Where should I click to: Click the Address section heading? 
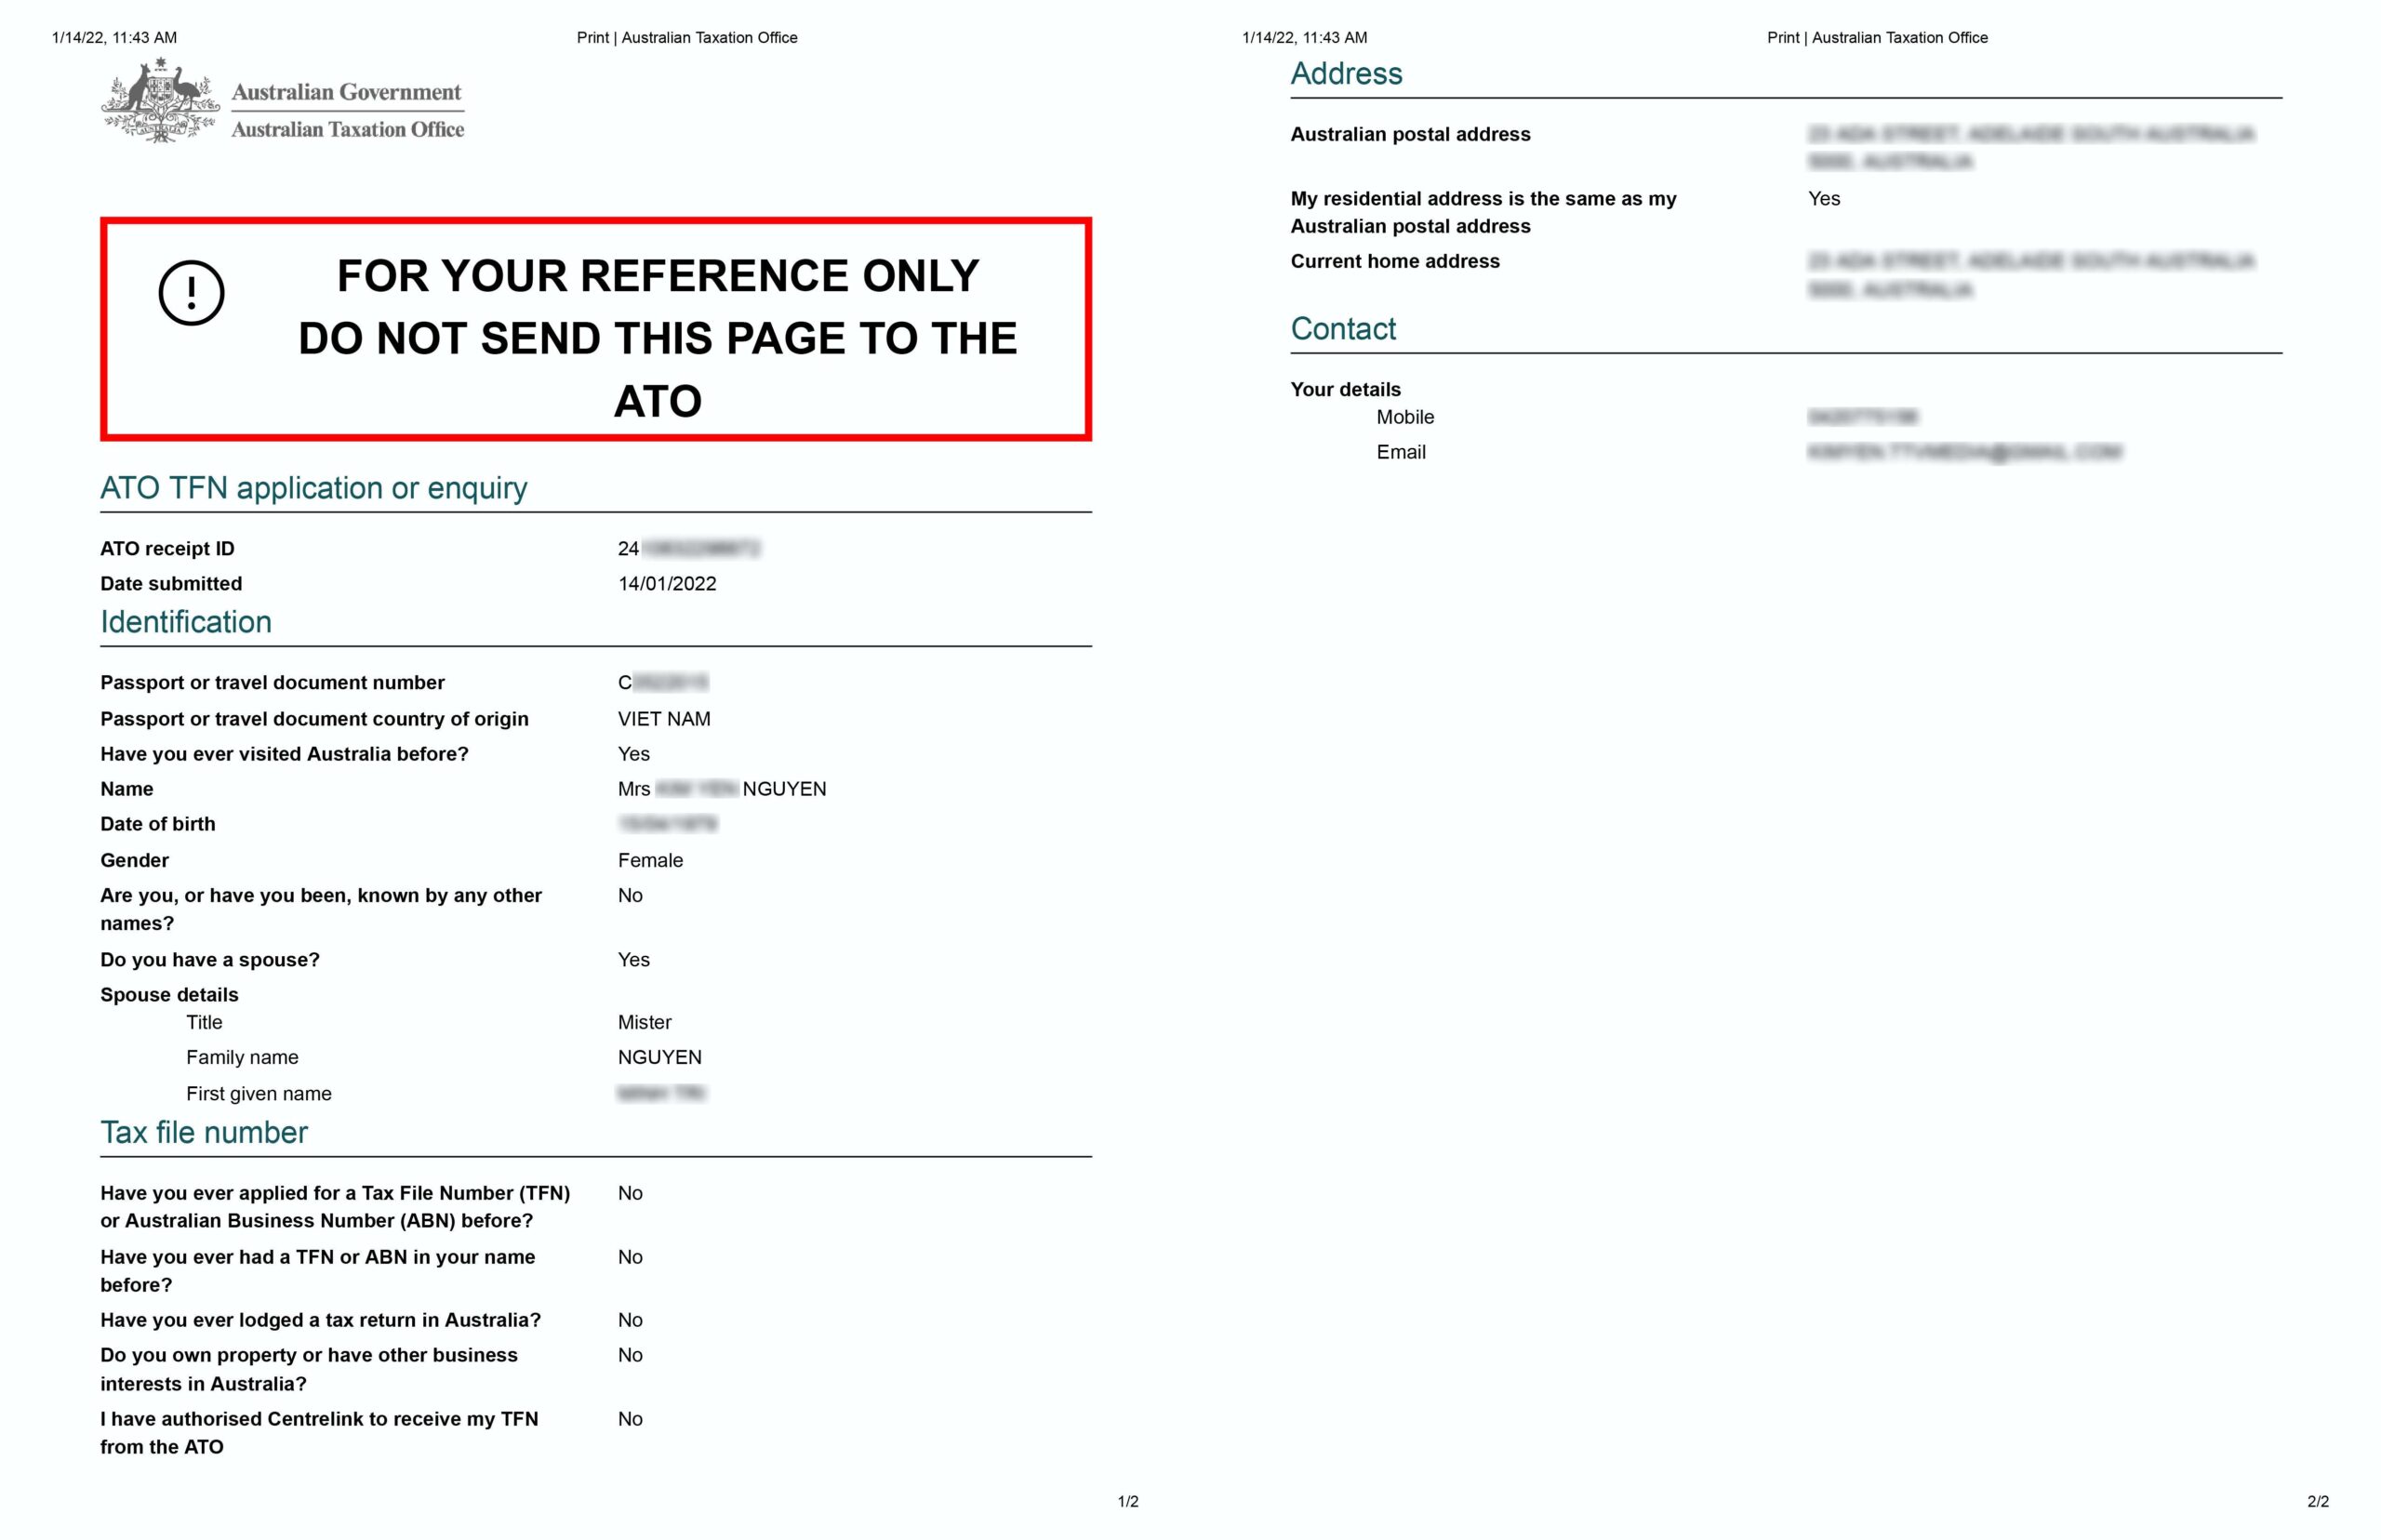1346,74
